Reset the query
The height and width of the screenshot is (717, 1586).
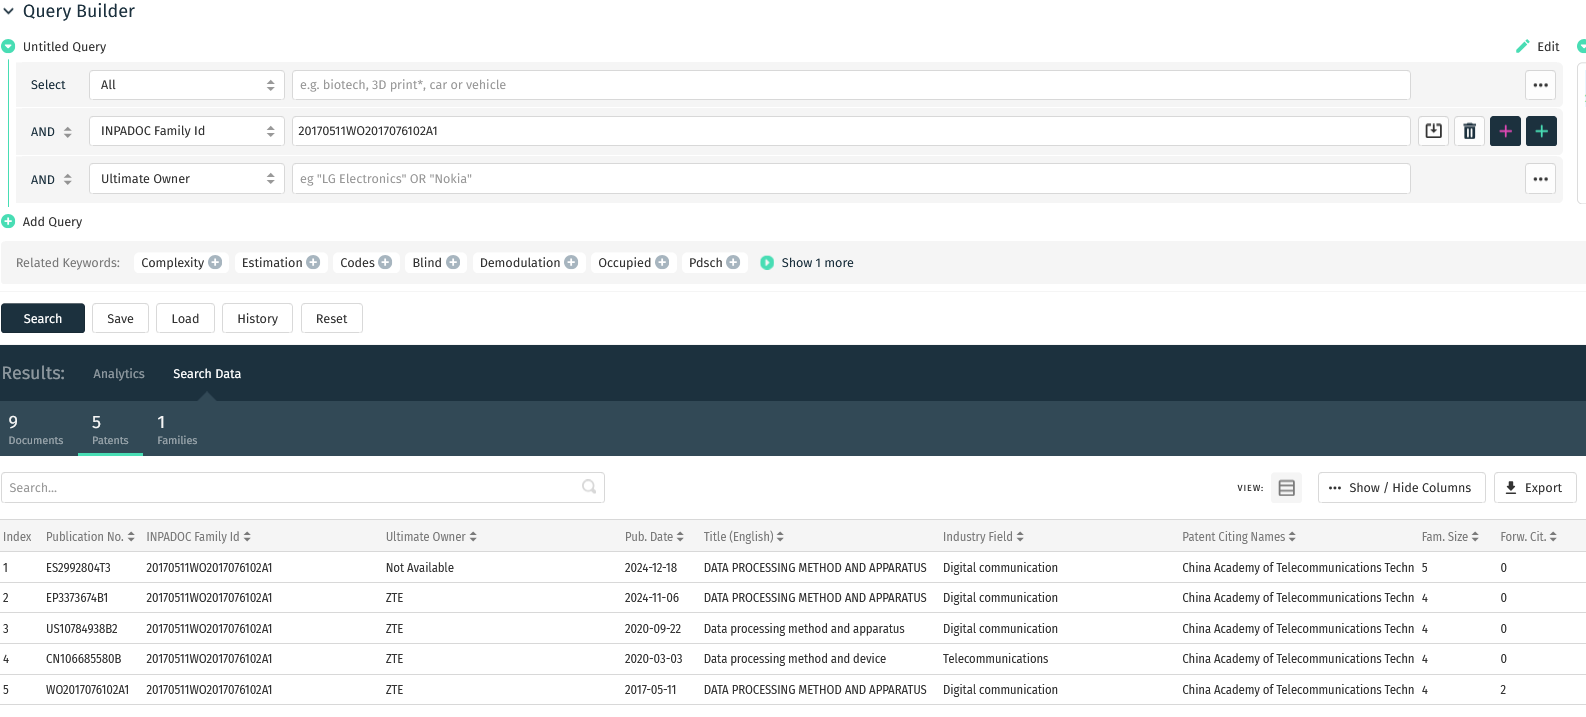(x=331, y=318)
